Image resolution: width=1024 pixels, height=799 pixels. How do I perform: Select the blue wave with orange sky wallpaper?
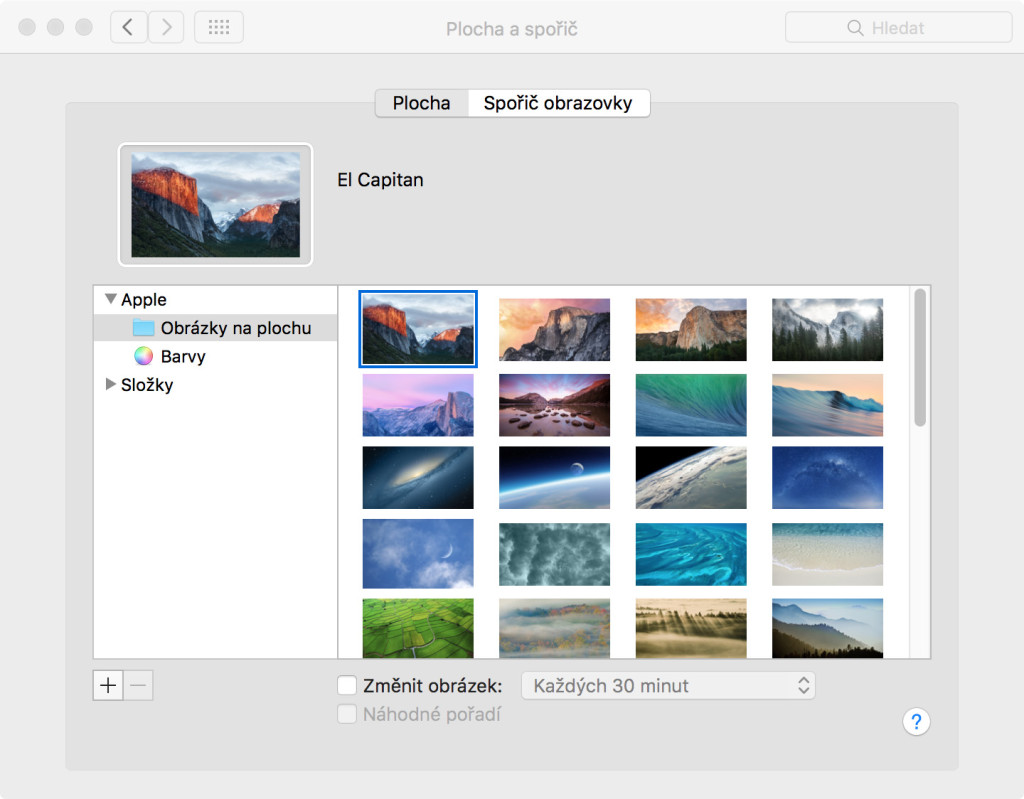click(827, 405)
